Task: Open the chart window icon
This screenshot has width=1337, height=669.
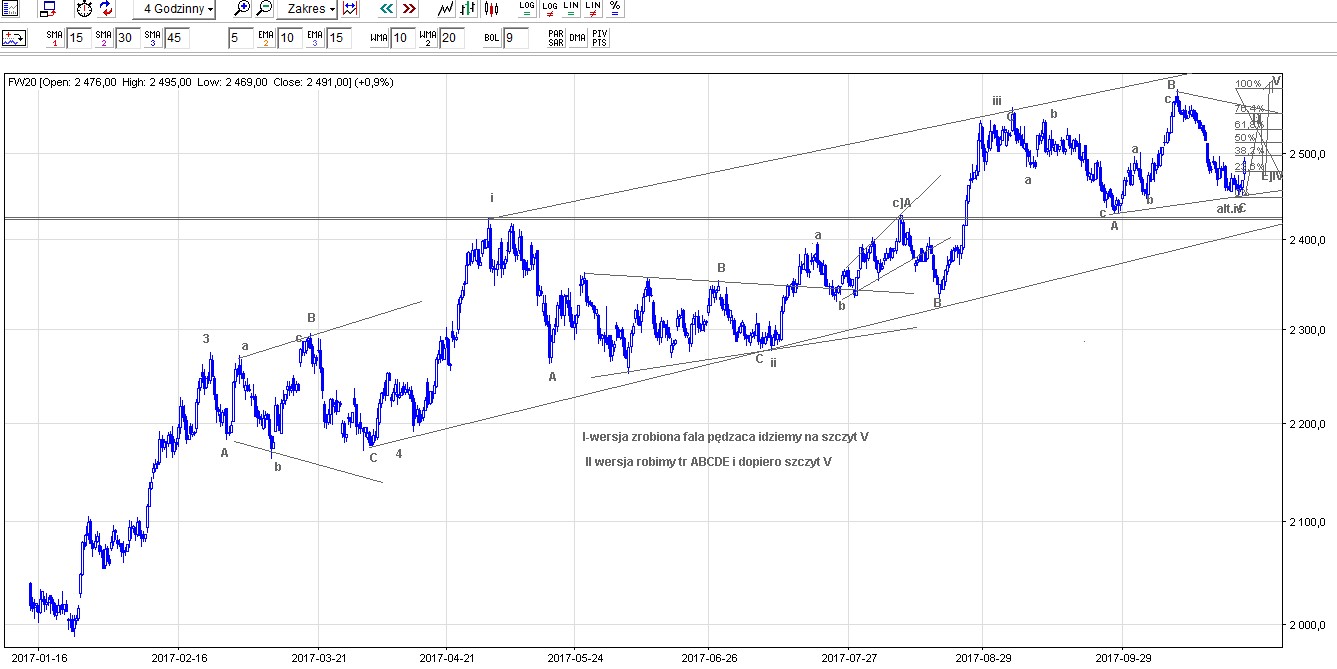Action: (12, 9)
